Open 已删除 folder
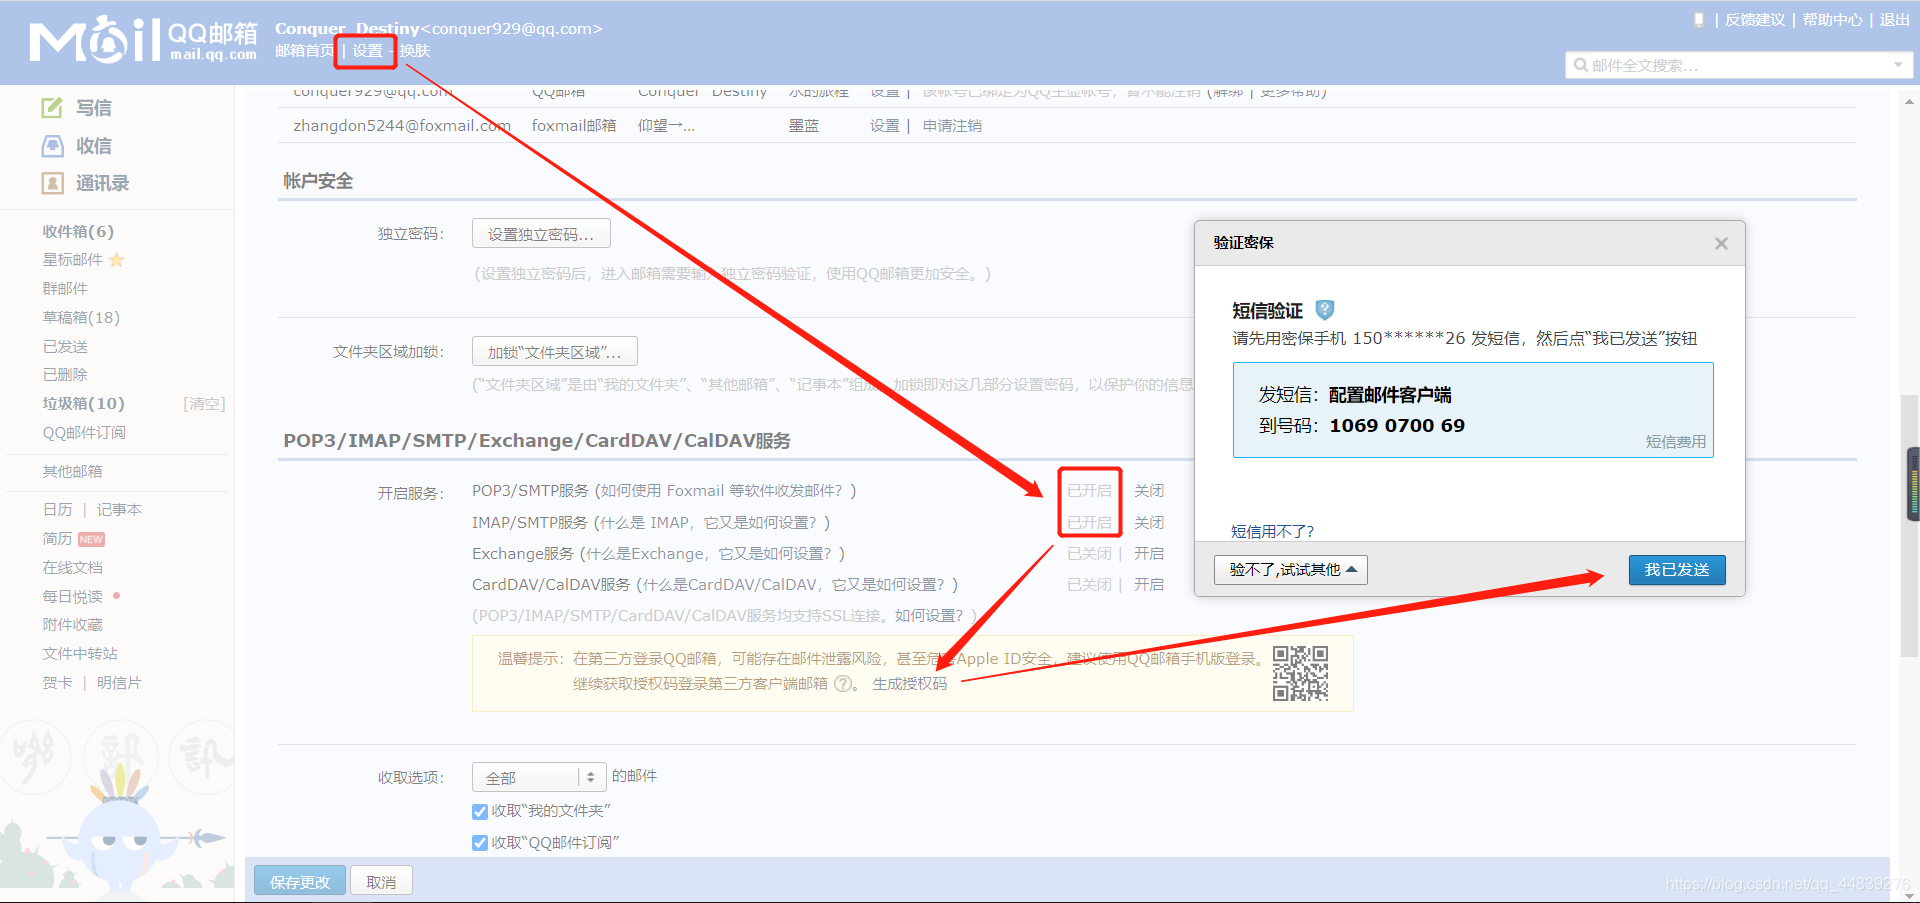This screenshot has height=903, width=1920. coord(65,375)
